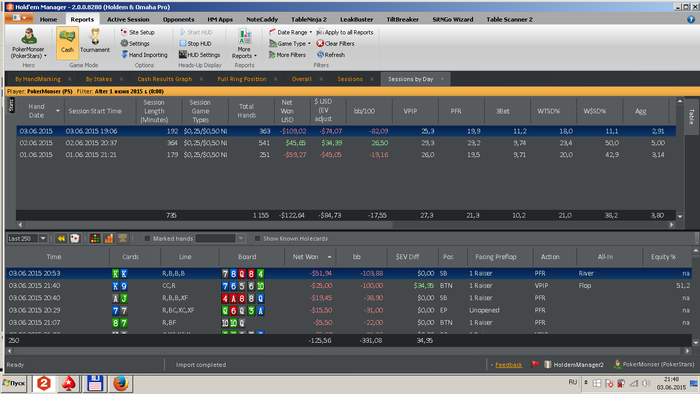Select the 01.06.2015 session row

click(x=346, y=154)
